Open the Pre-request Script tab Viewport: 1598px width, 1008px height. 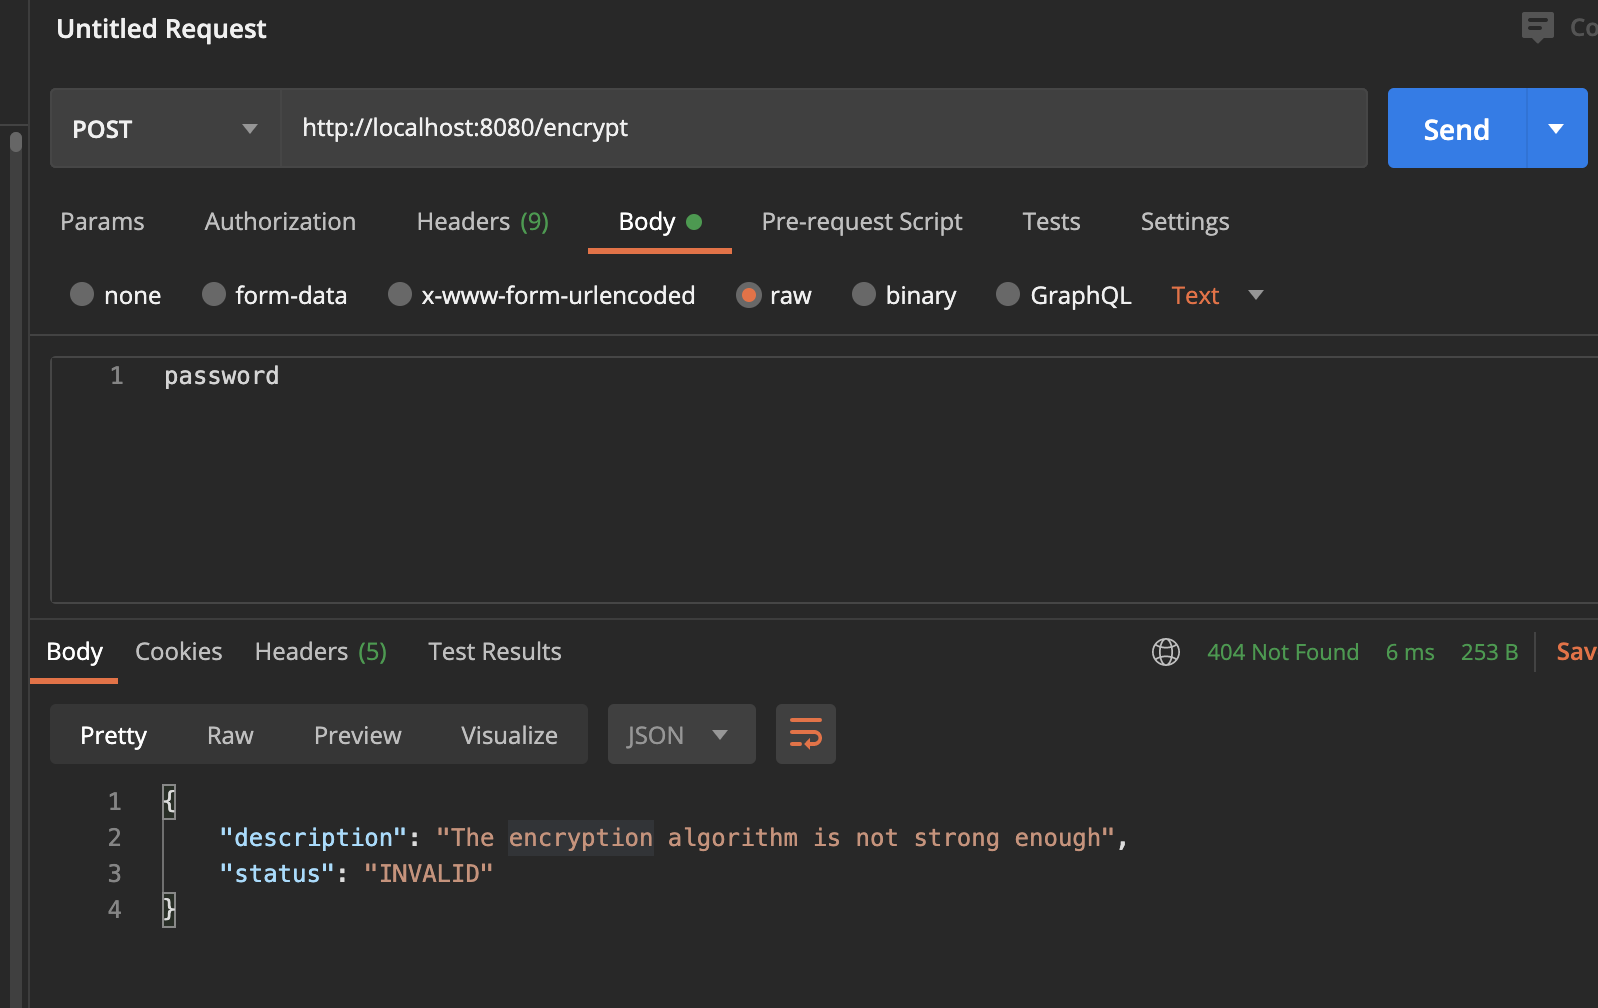[861, 222]
